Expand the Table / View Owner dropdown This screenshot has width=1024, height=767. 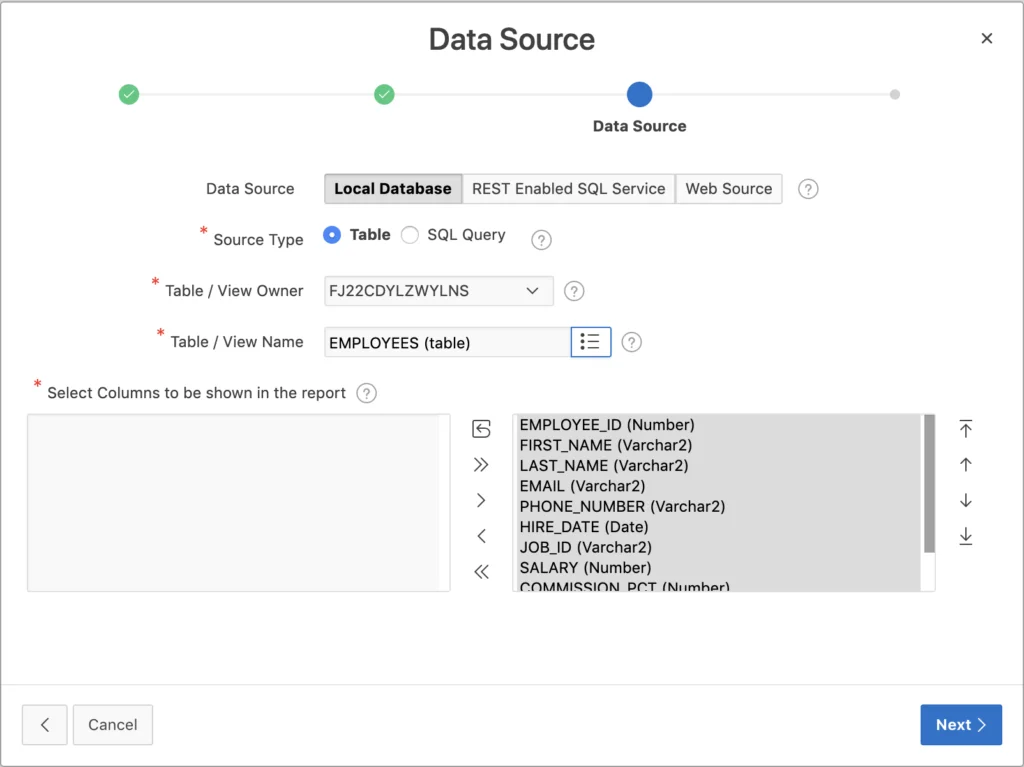point(438,291)
